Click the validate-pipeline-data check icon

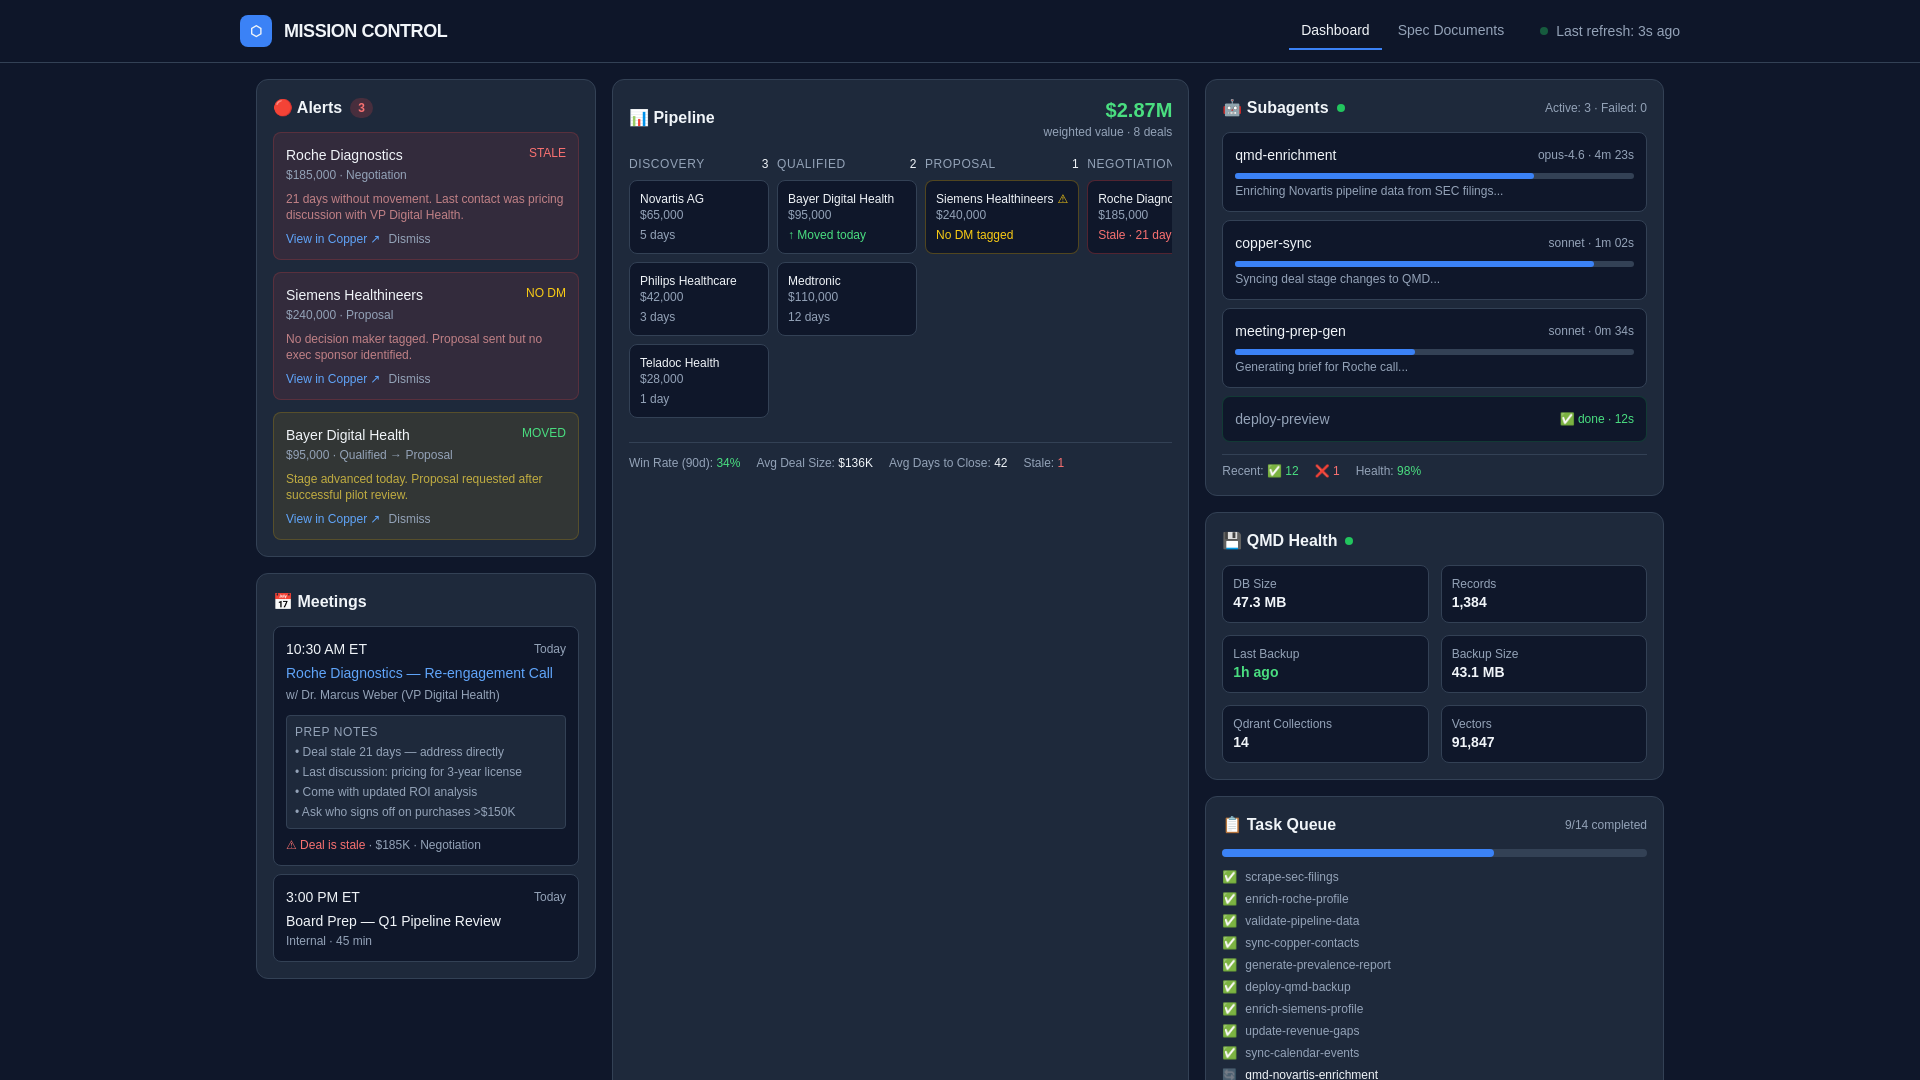click(1229, 921)
